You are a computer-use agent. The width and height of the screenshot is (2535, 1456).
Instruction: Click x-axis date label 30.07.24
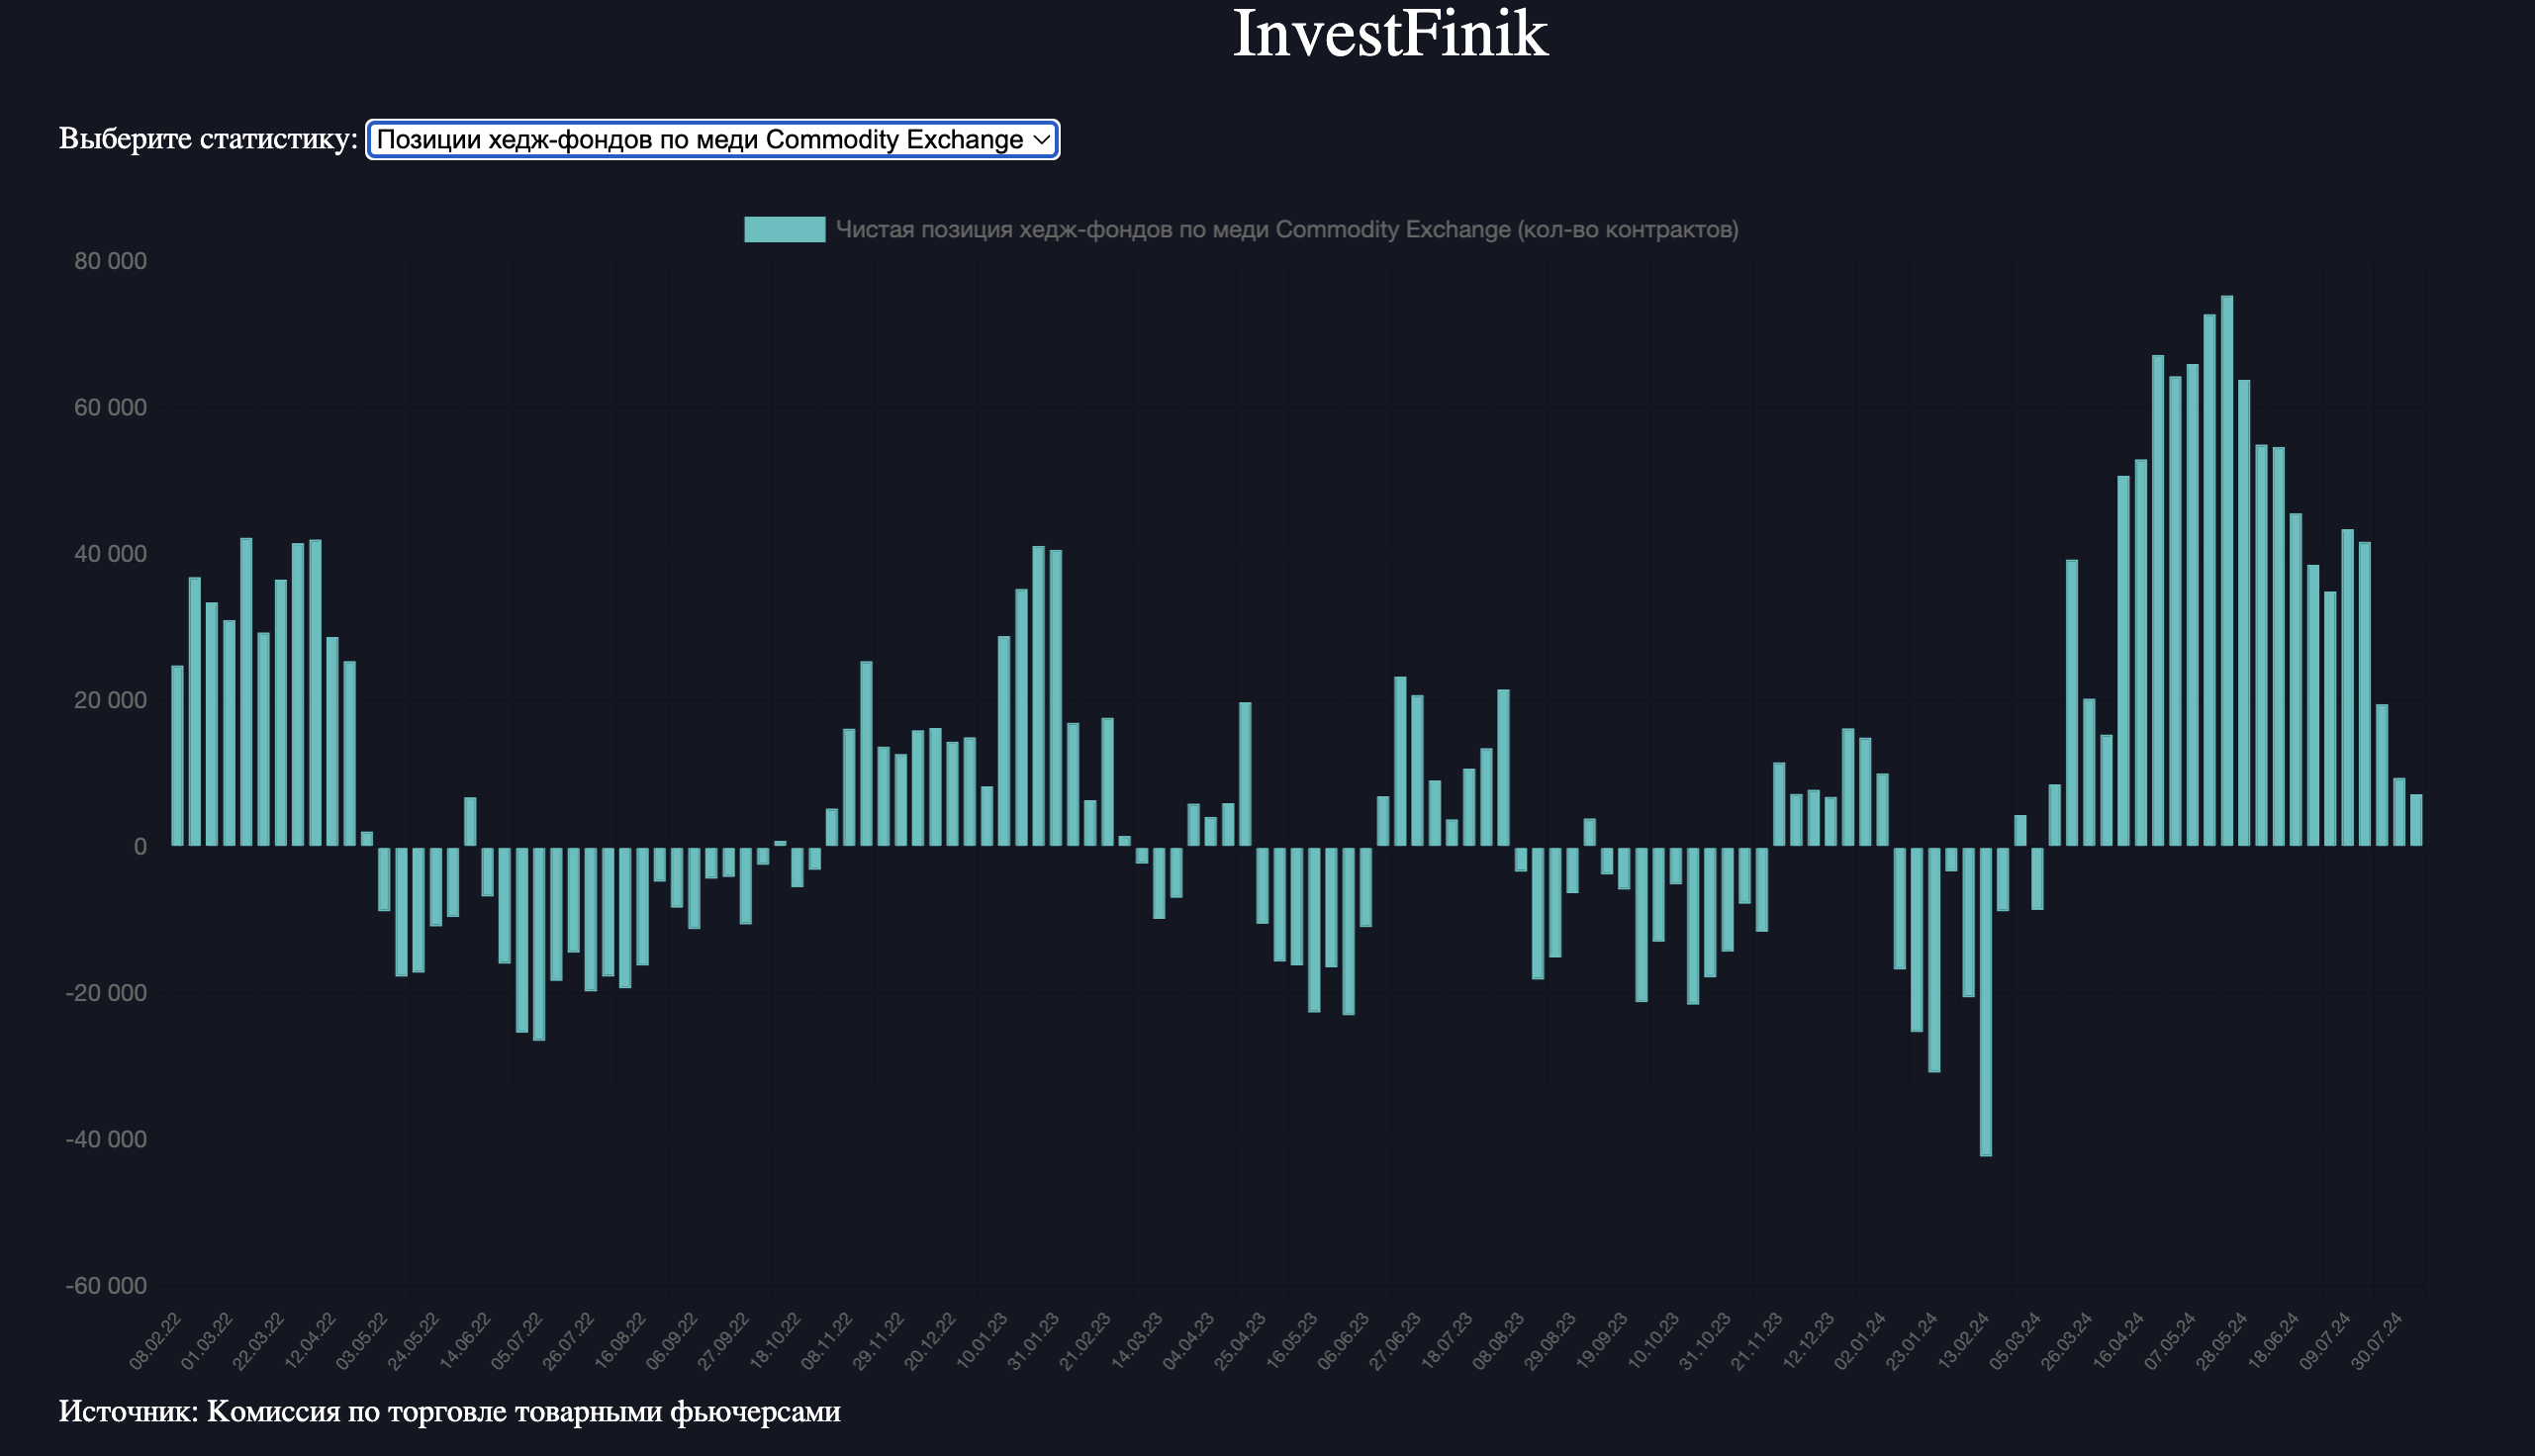pos(2376,1341)
